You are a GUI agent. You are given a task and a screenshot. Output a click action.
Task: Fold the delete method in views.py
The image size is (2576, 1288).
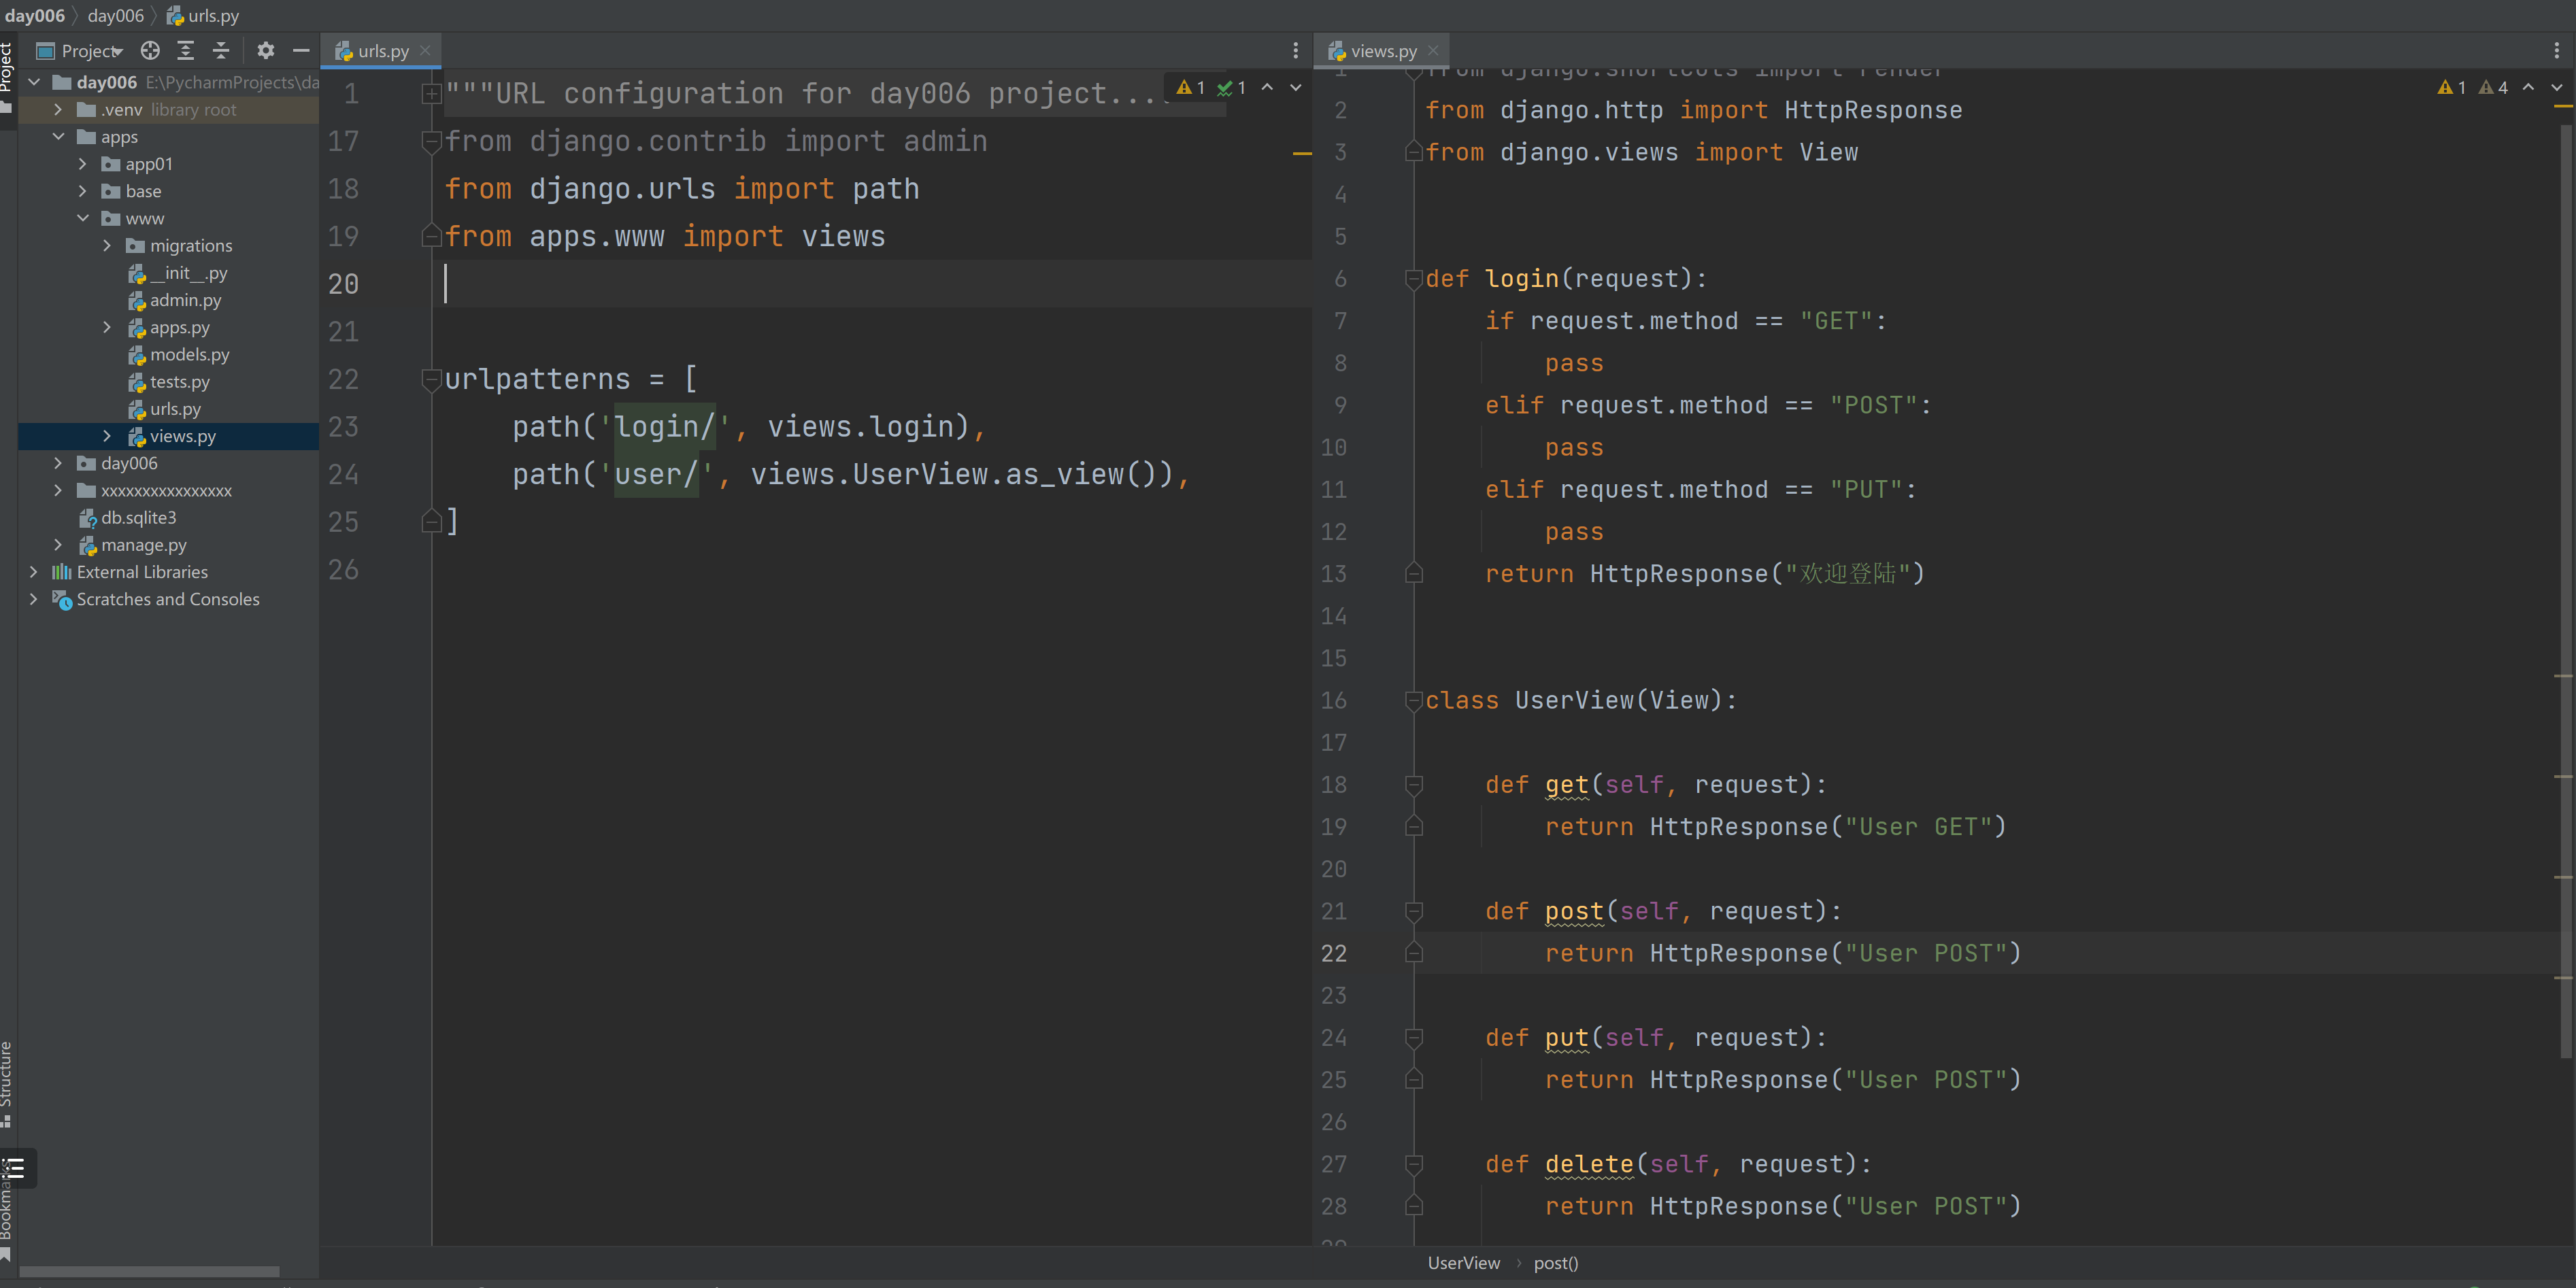[x=1414, y=1165]
